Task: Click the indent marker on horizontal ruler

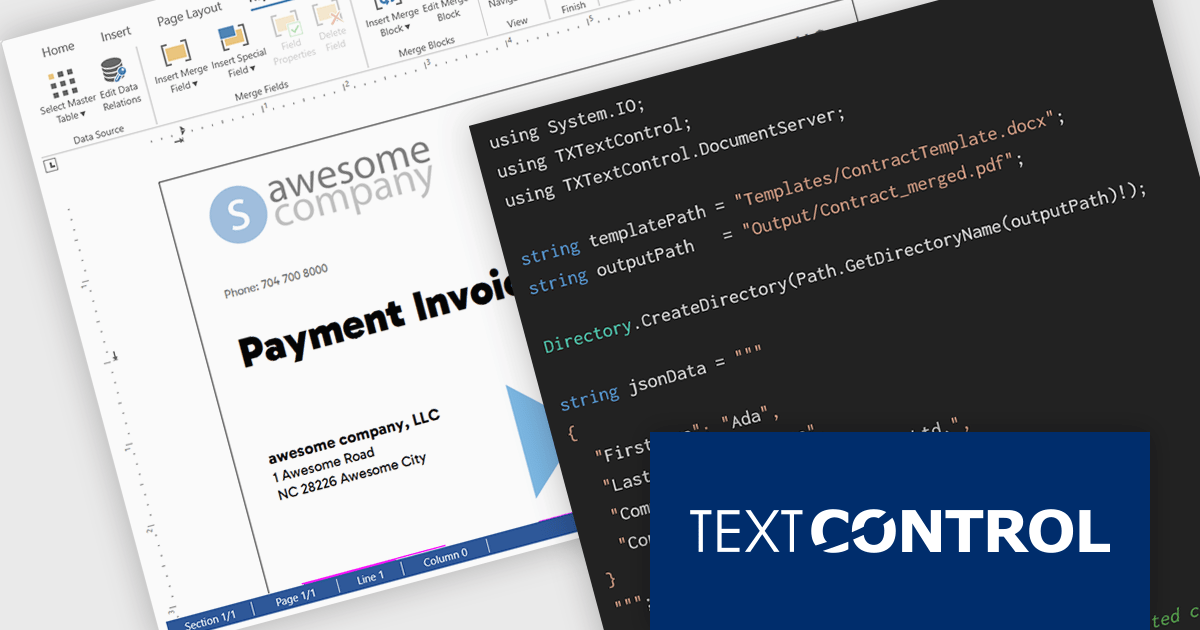Action: click(181, 132)
